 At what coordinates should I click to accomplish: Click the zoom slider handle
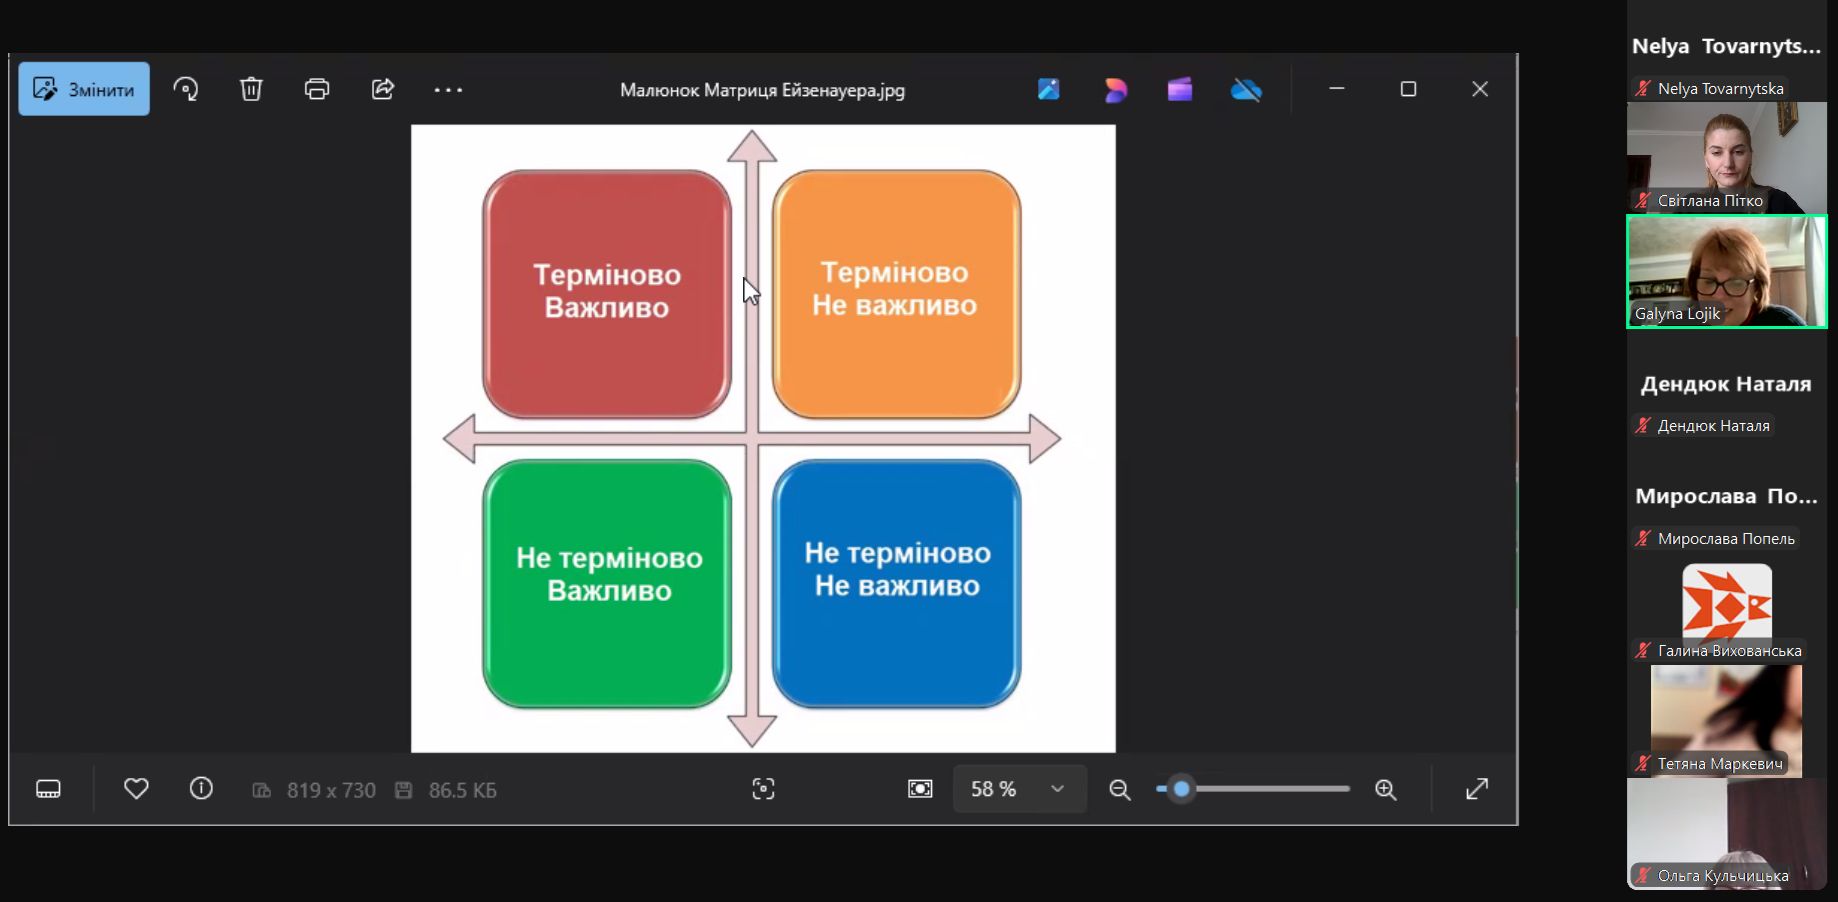(x=1182, y=789)
